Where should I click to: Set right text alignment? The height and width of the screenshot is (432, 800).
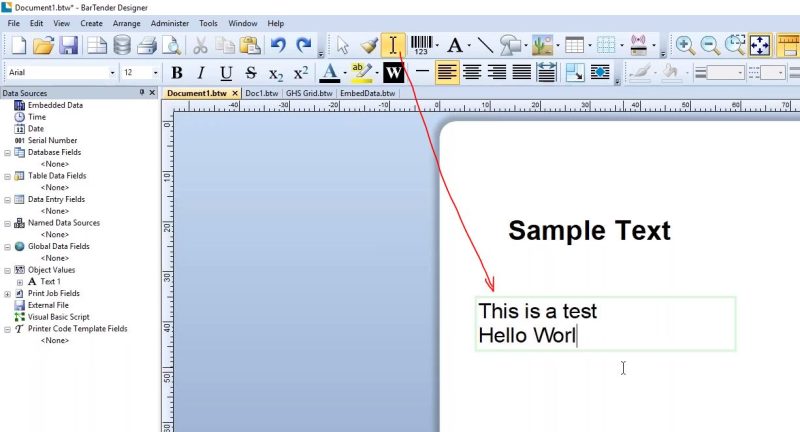pos(497,72)
